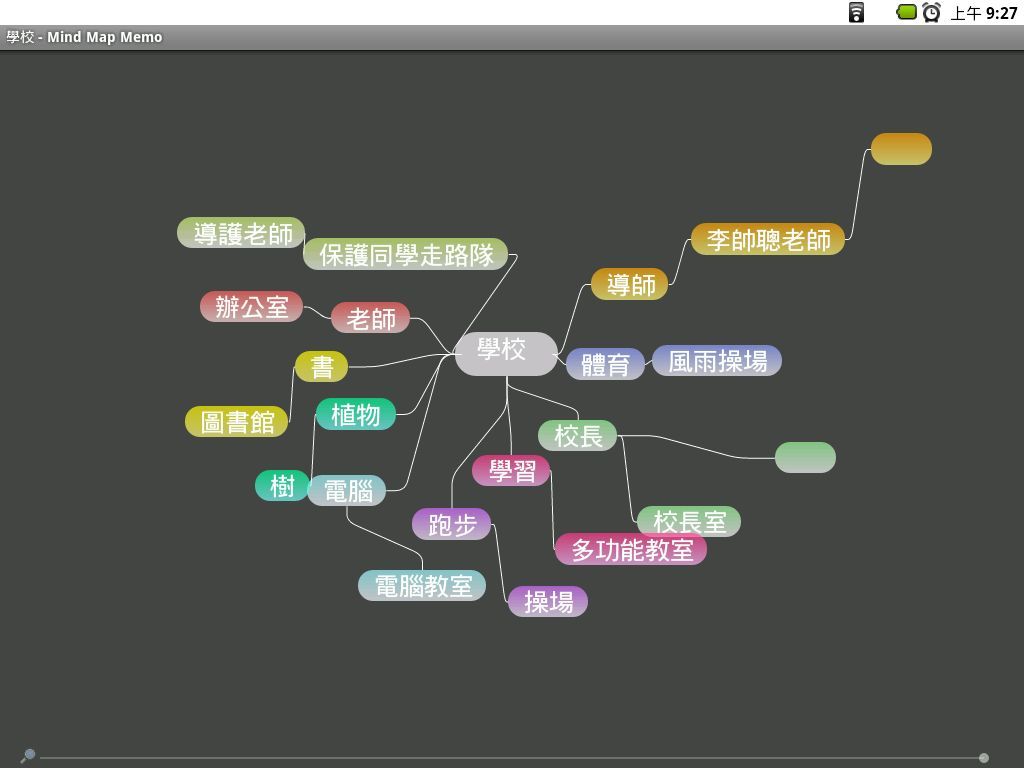1024x768 pixels.
Task: Tap the 風雨操場 node
Action: click(717, 361)
